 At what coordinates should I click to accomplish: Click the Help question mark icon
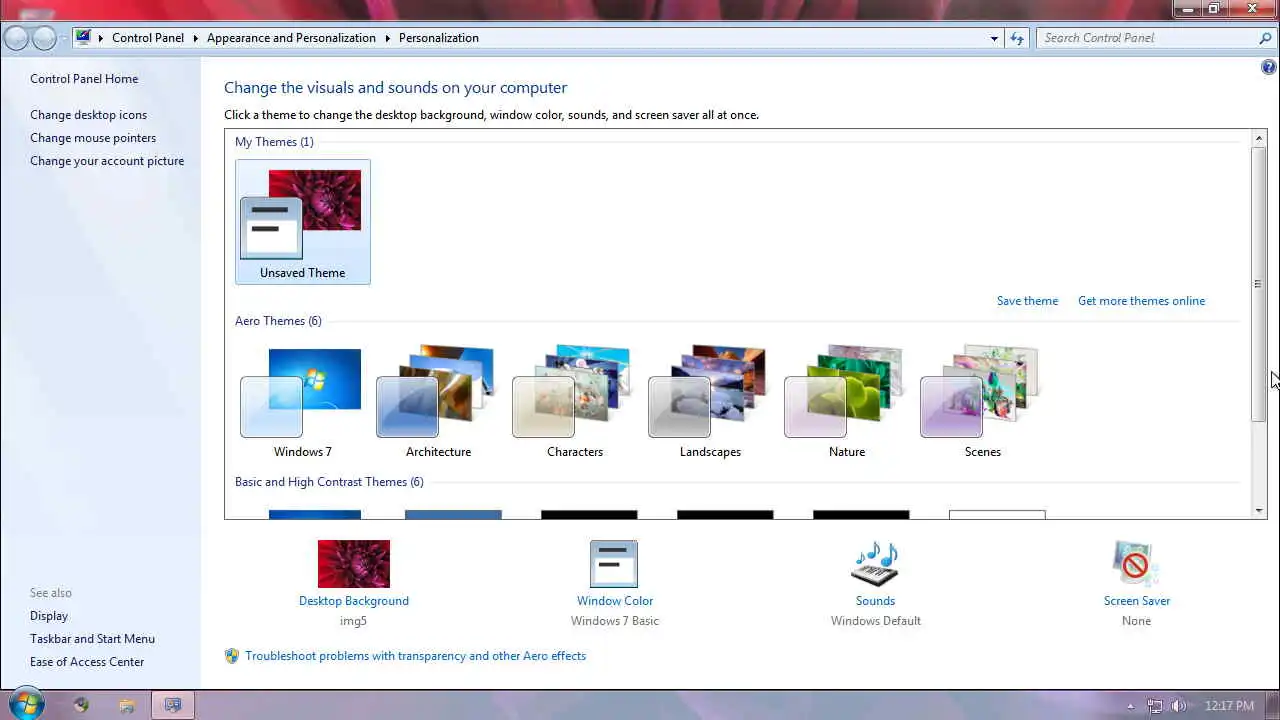coord(1269,68)
